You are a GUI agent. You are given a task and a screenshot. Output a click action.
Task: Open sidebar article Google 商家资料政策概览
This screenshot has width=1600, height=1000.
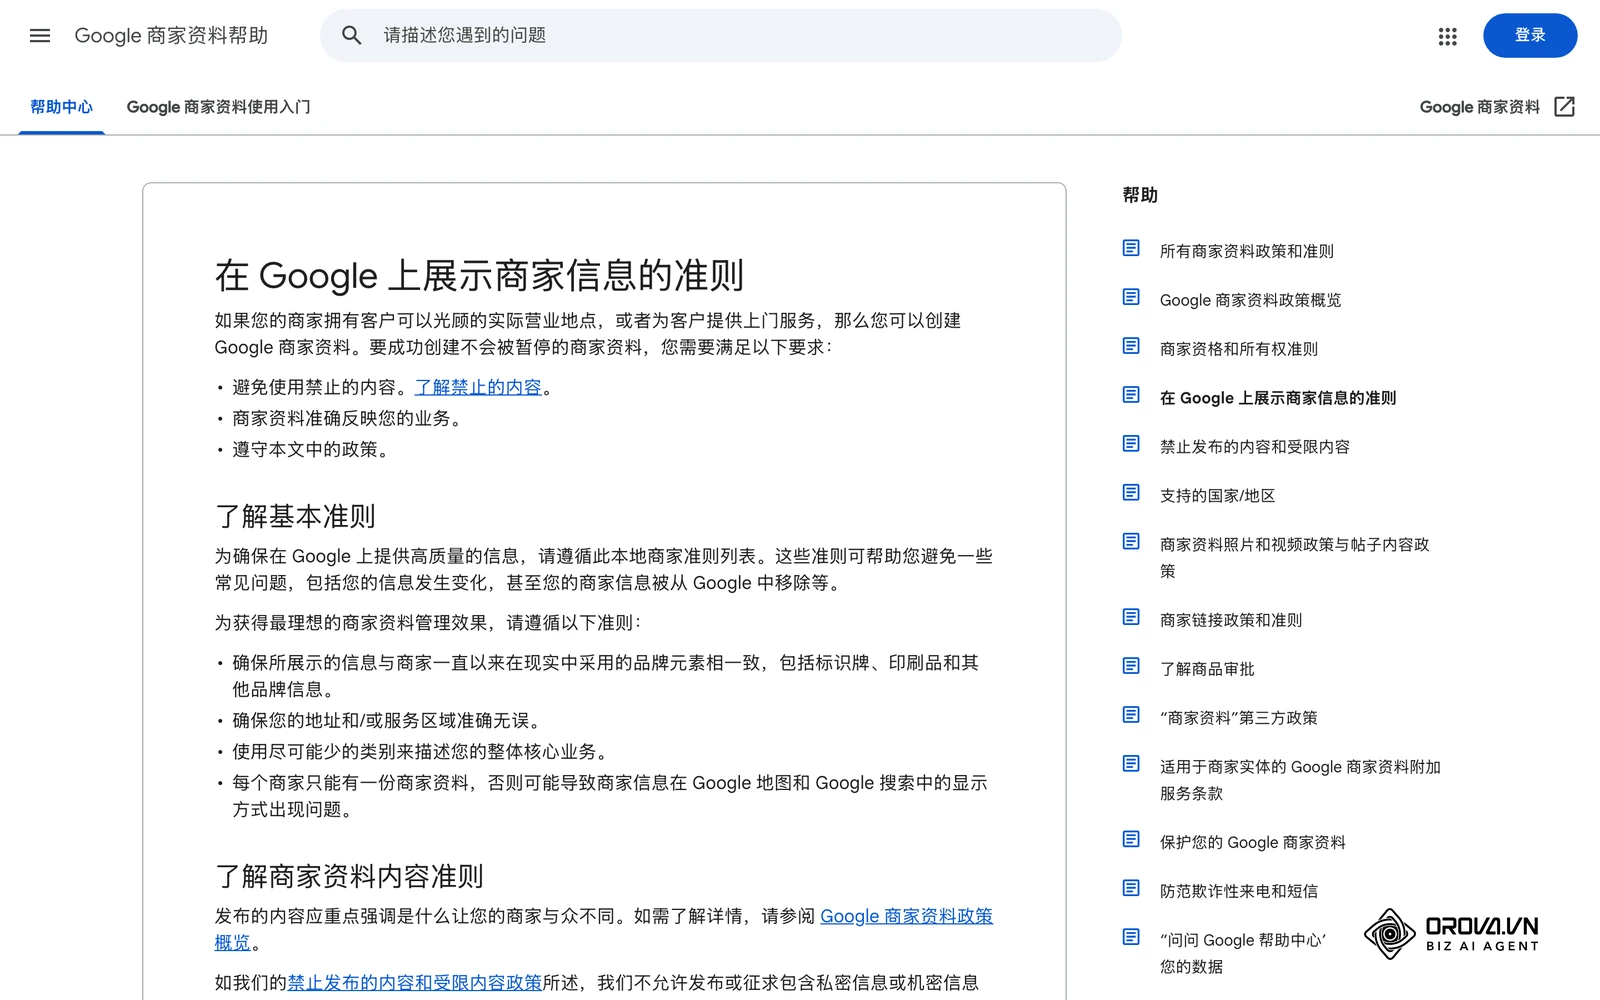(1250, 300)
